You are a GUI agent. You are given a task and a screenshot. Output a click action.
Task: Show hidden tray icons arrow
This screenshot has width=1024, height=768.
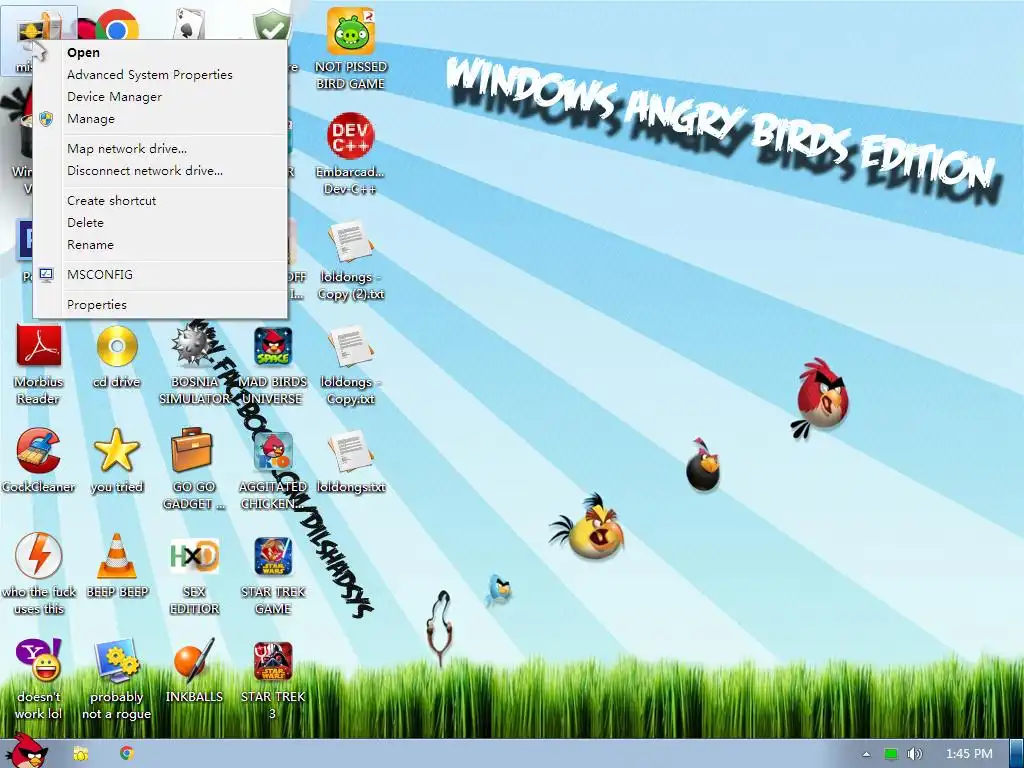(867, 754)
